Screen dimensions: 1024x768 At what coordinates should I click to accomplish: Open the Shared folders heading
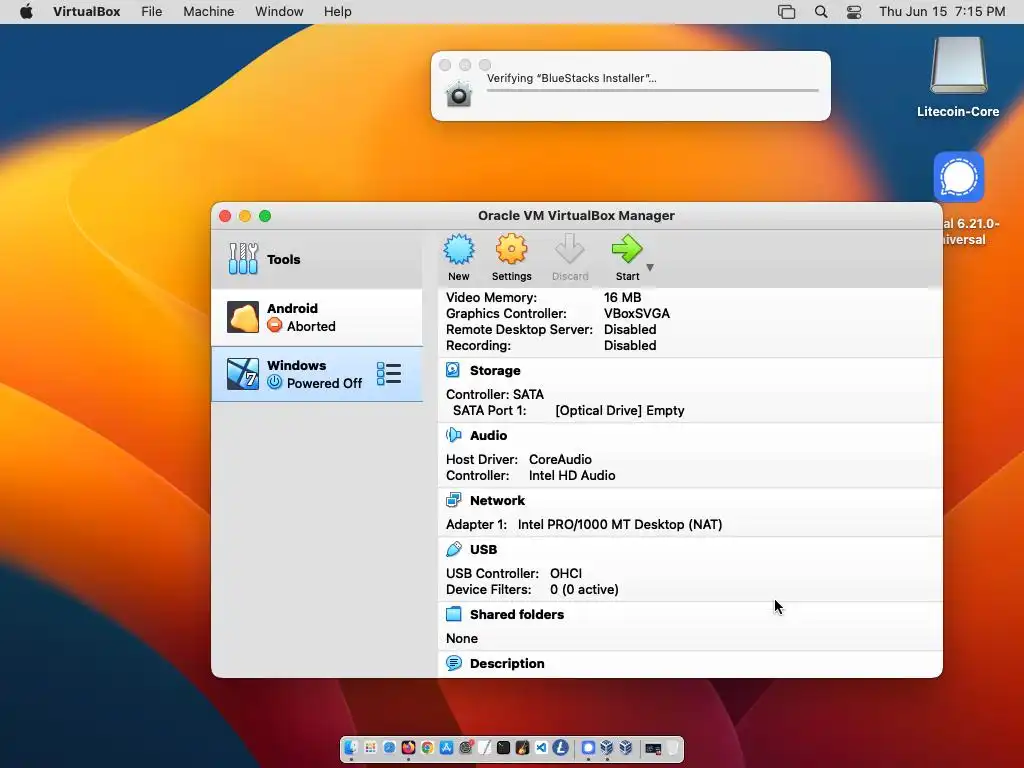pyautogui.click(x=517, y=614)
